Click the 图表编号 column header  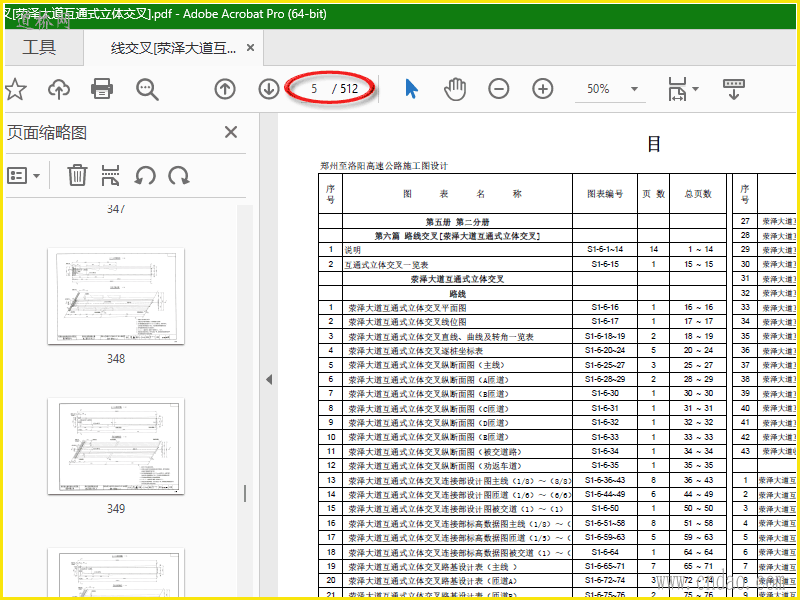pyautogui.click(x=605, y=194)
